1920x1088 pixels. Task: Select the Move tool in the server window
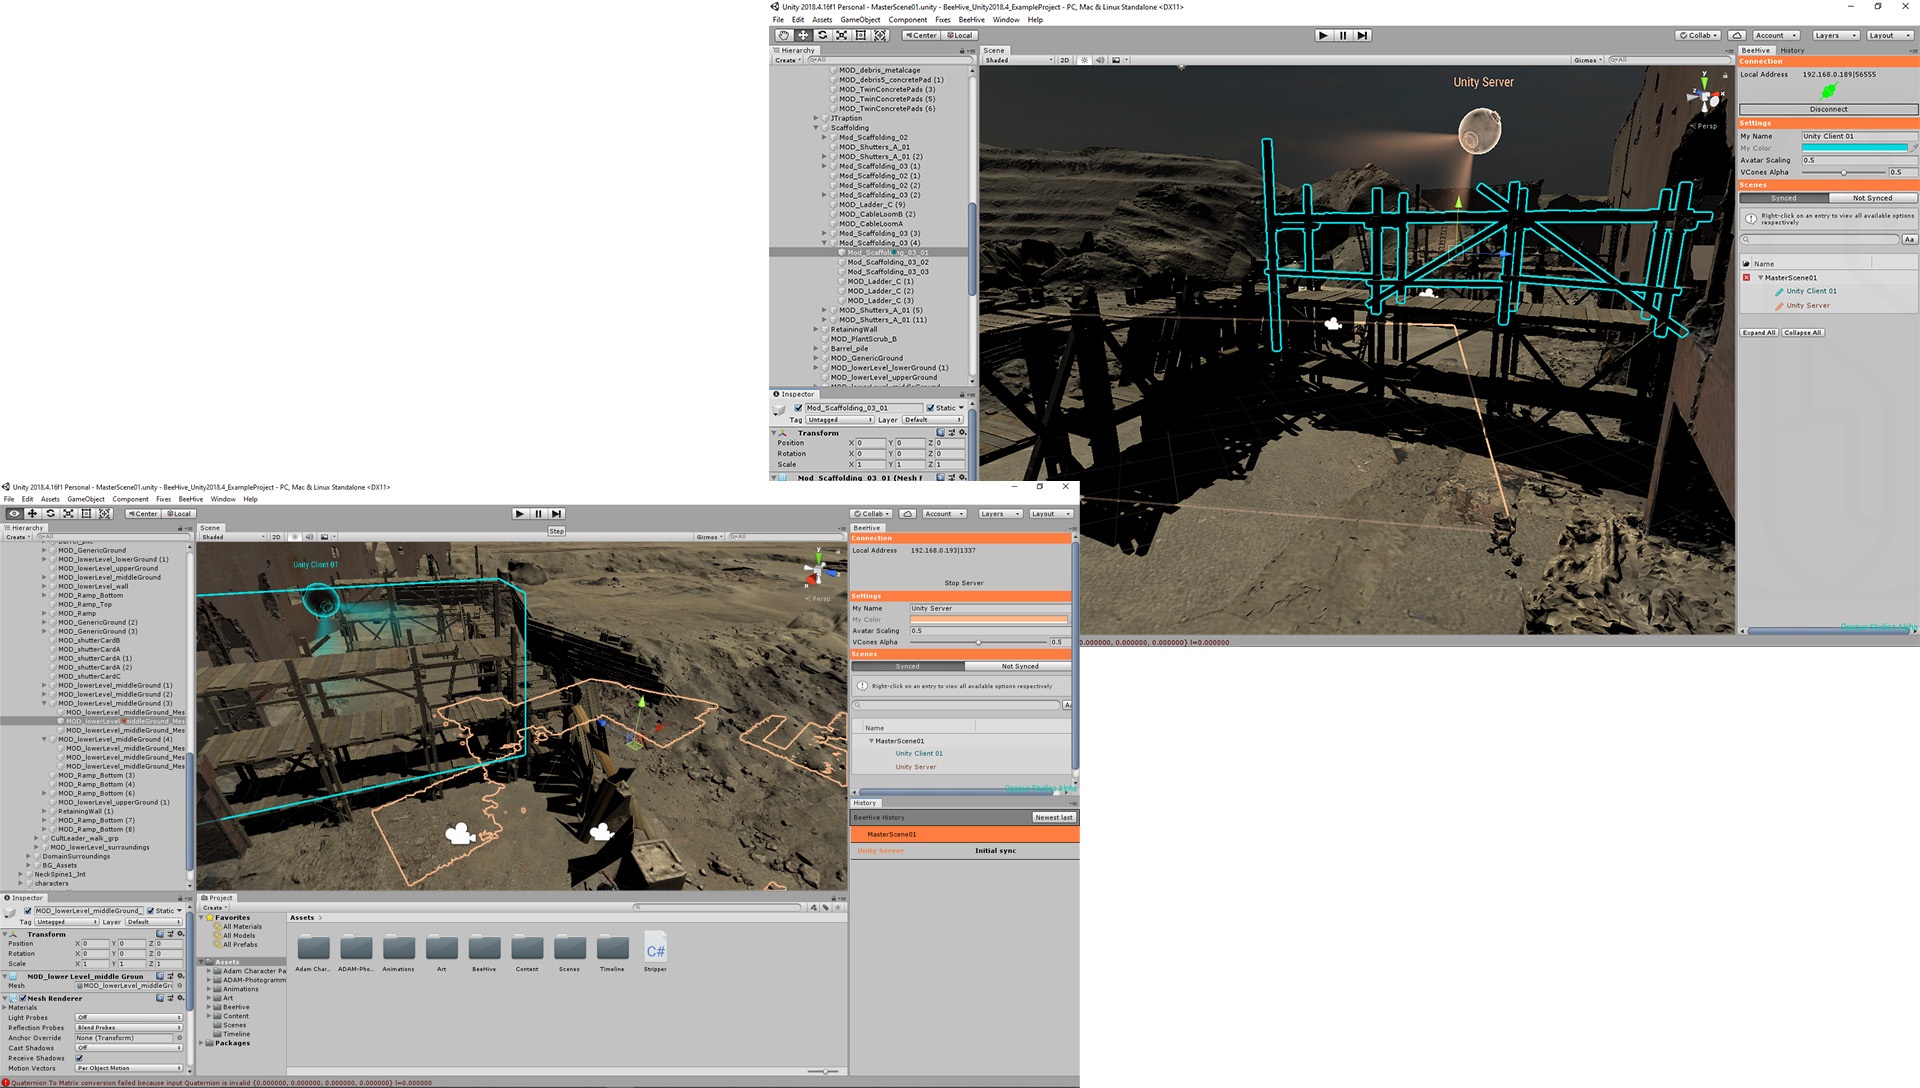32,513
